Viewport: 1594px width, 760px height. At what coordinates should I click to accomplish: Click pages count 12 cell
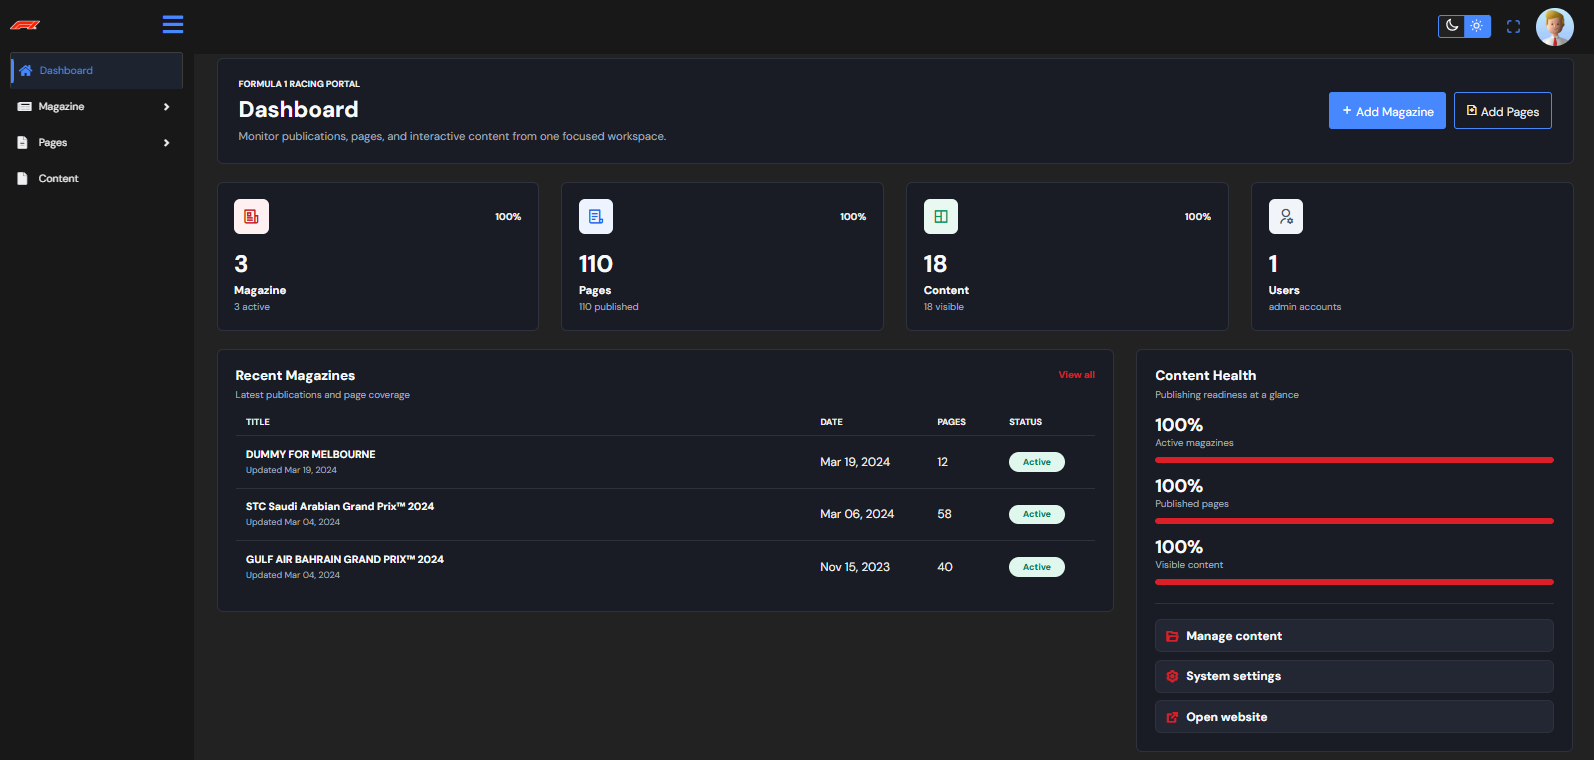[942, 462]
